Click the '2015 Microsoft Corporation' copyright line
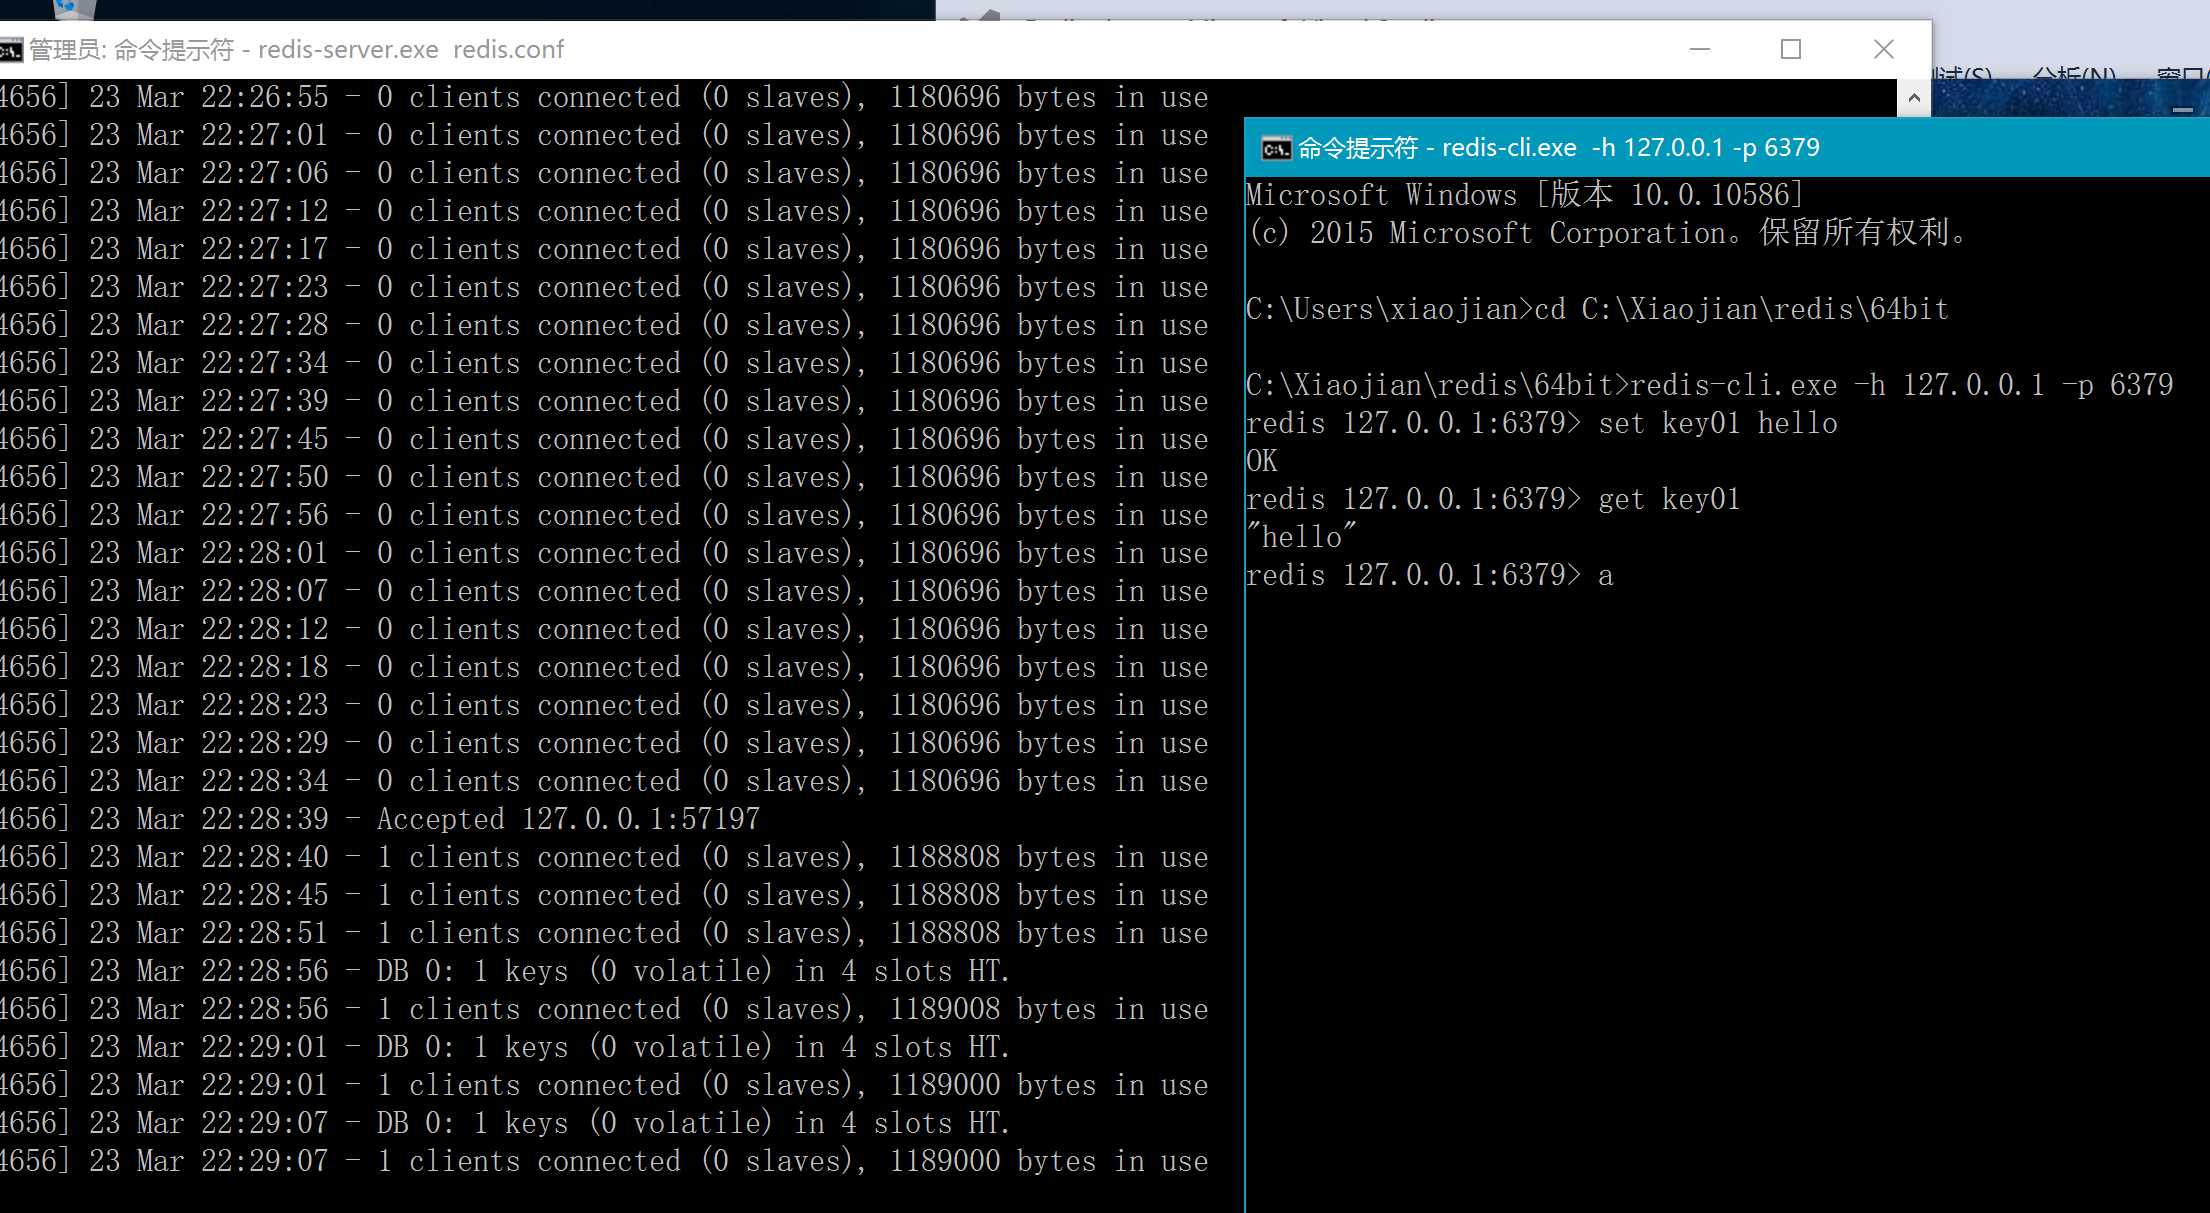The width and height of the screenshot is (2210, 1213). (1608, 233)
